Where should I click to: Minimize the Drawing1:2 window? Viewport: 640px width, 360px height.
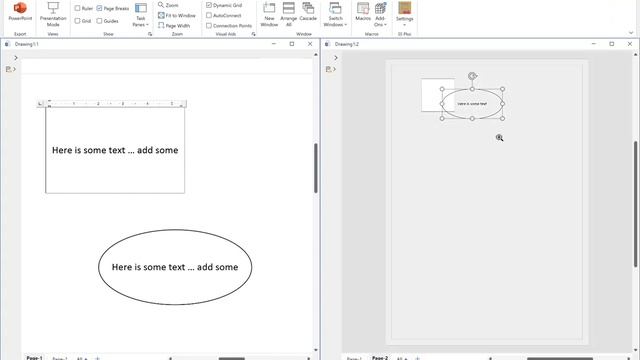[x=594, y=44]
